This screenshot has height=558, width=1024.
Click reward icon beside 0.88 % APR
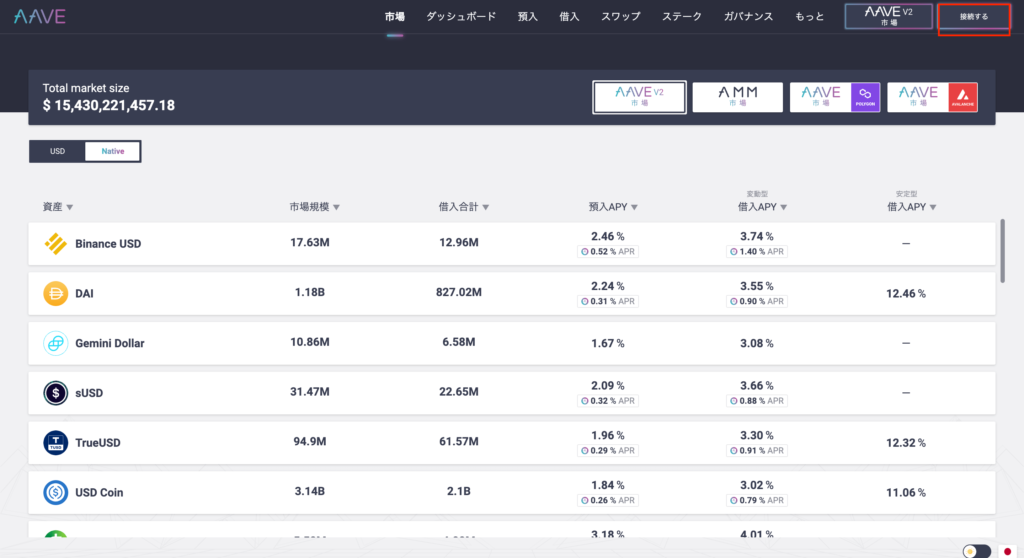[733, 401]
